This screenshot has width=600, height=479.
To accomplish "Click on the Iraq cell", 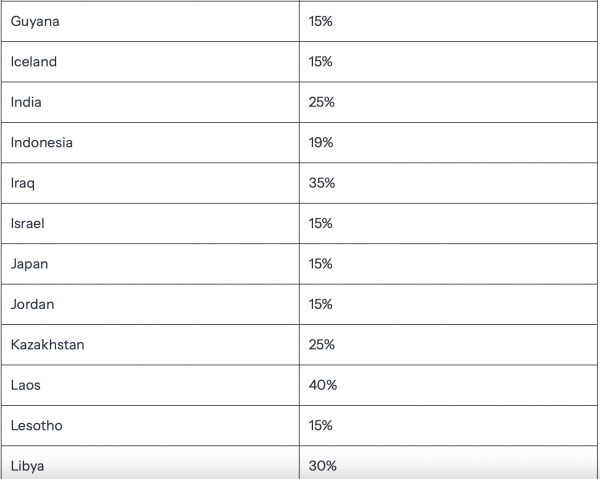I will point(22,183).
